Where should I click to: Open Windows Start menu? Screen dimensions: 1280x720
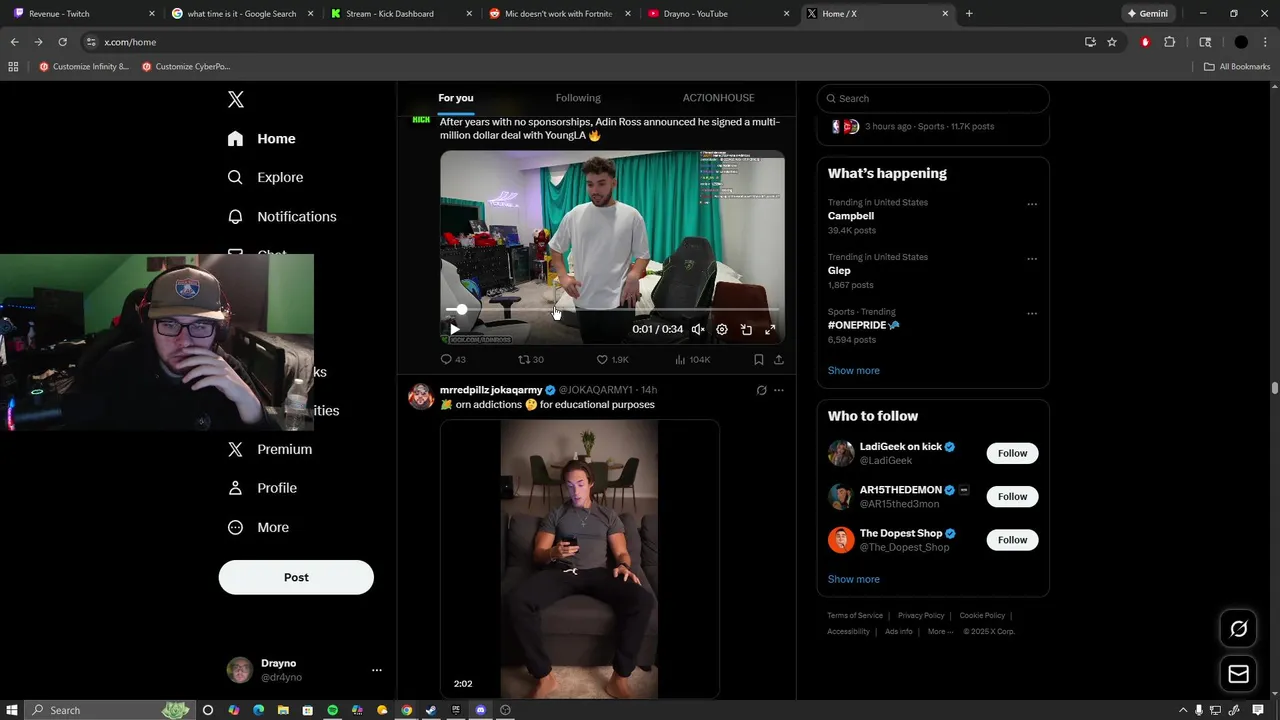[10, 710]
